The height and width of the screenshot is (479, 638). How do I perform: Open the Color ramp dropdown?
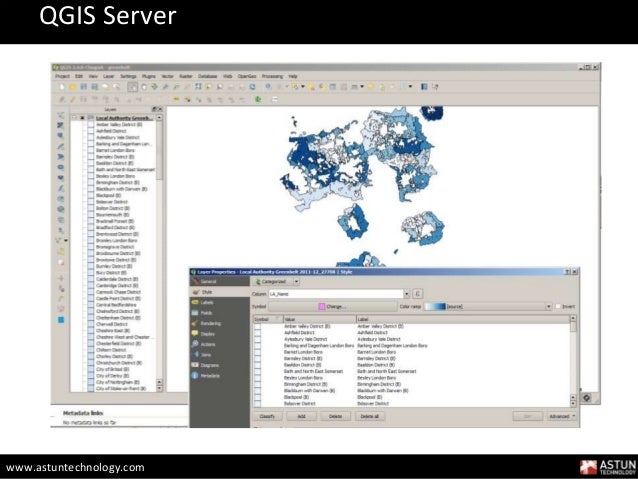point(548,306)
